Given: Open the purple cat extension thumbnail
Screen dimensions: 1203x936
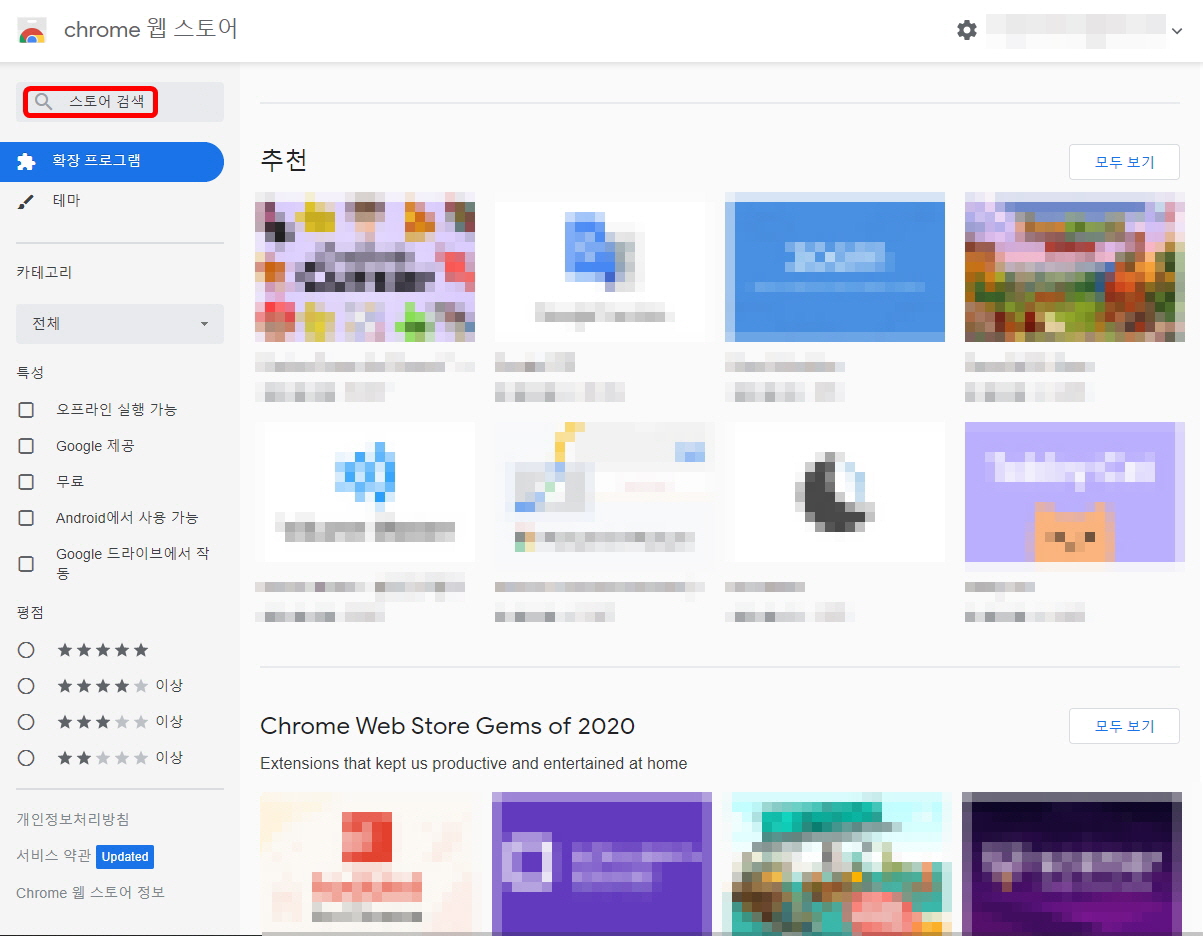Looking at the screenshot, I should [x=1075, y=492].
